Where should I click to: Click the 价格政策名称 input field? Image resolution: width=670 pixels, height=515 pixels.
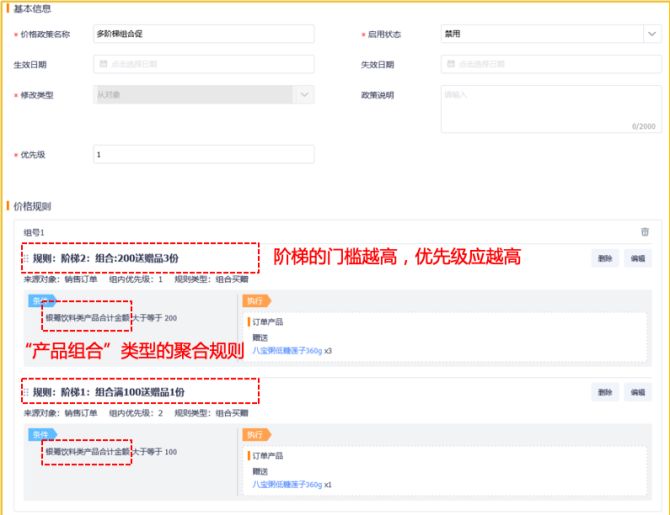coord(203,33)
